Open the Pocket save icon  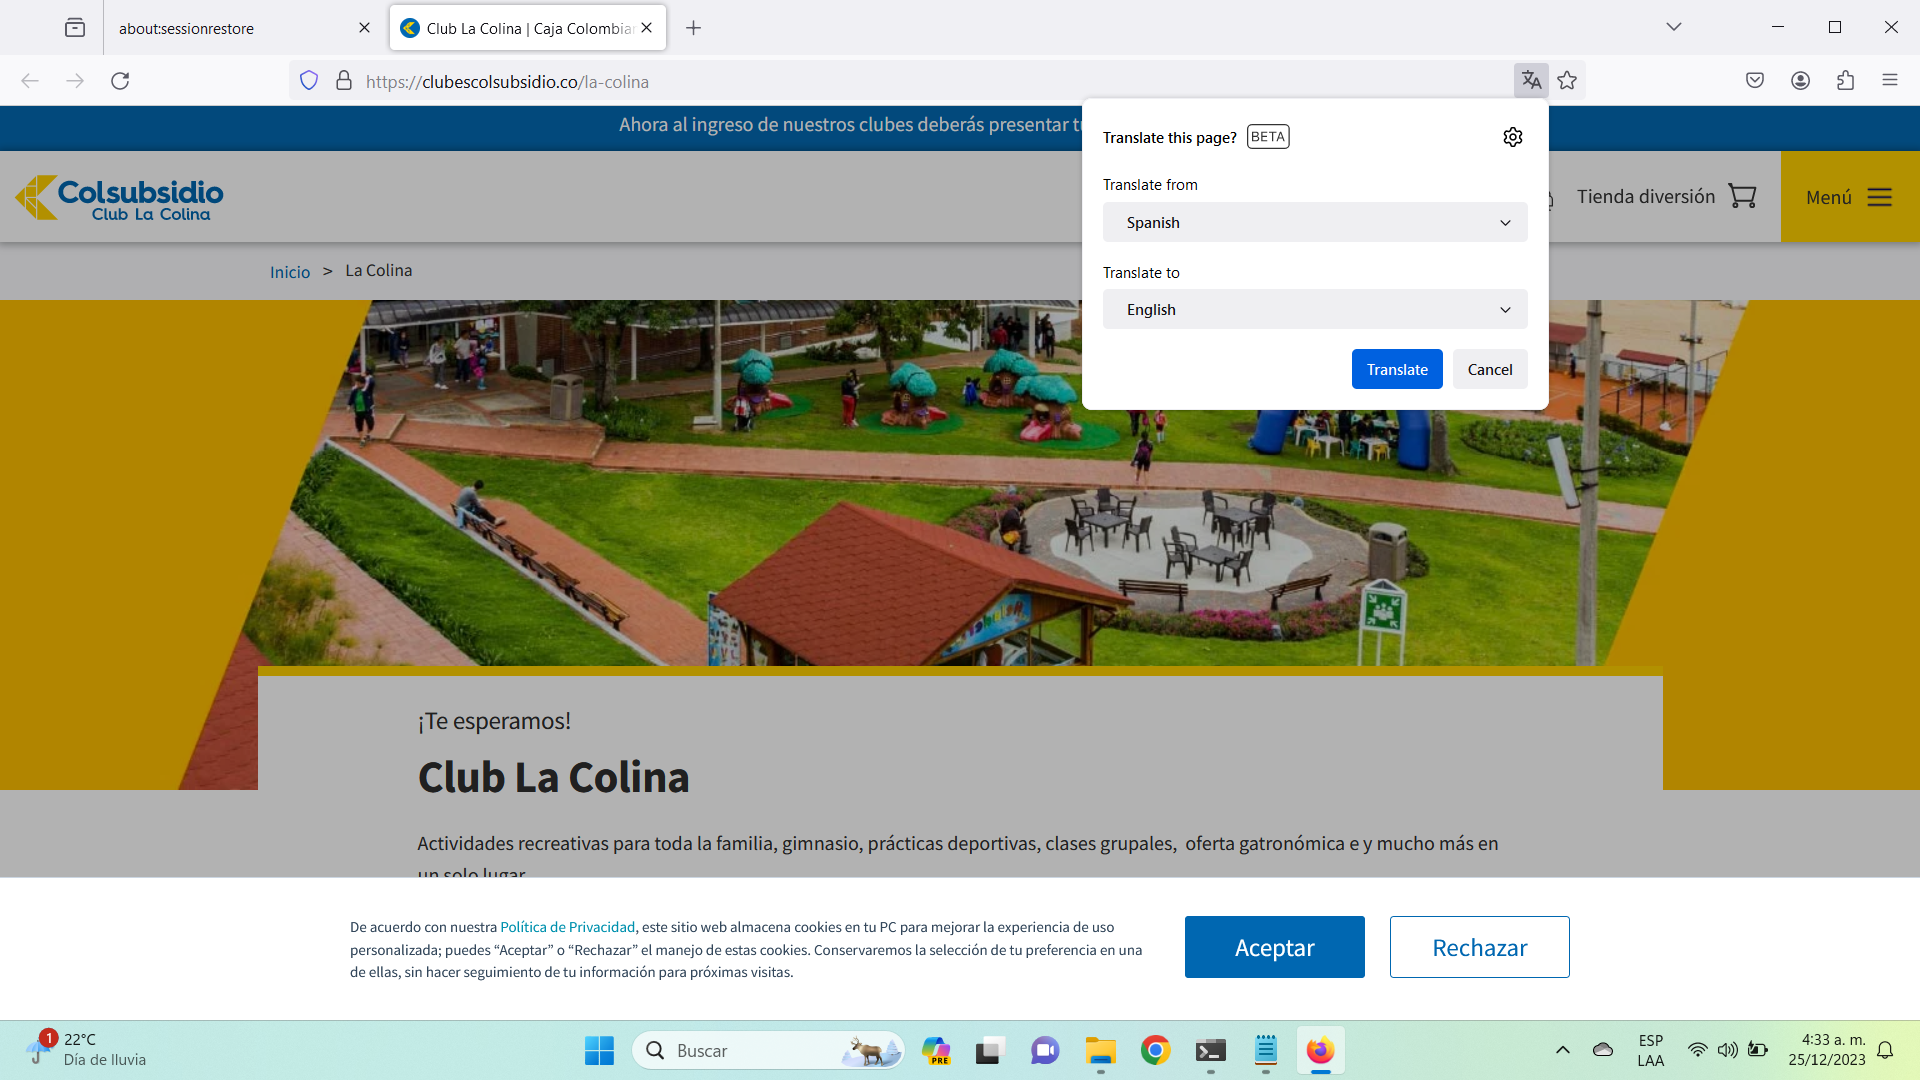pyautogui.click(x=1755, y=81)
